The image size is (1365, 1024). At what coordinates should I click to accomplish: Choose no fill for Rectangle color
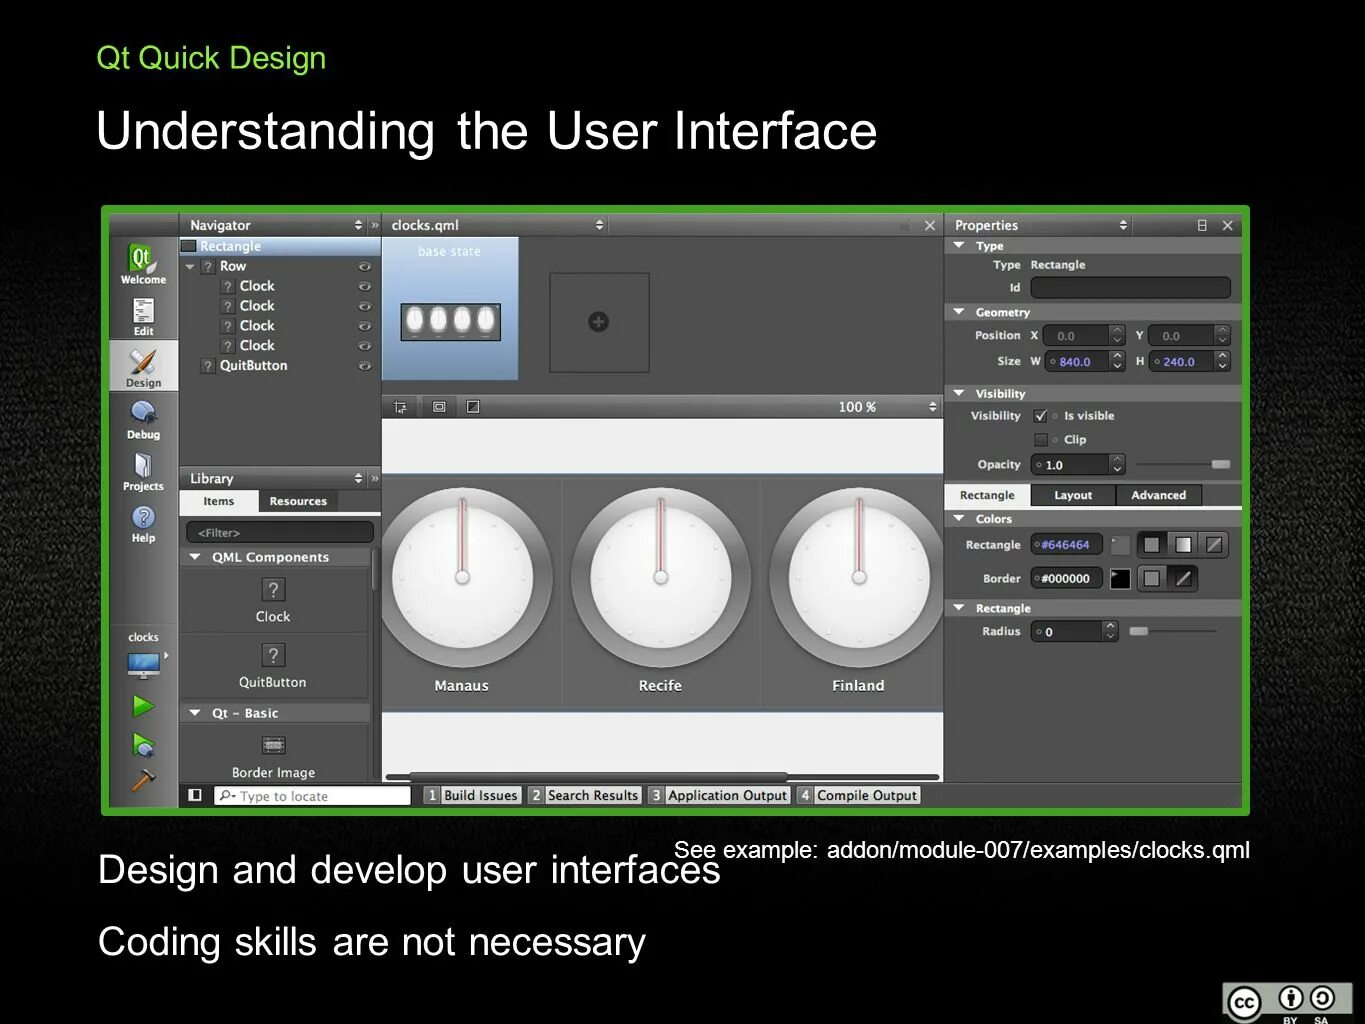1214,545
